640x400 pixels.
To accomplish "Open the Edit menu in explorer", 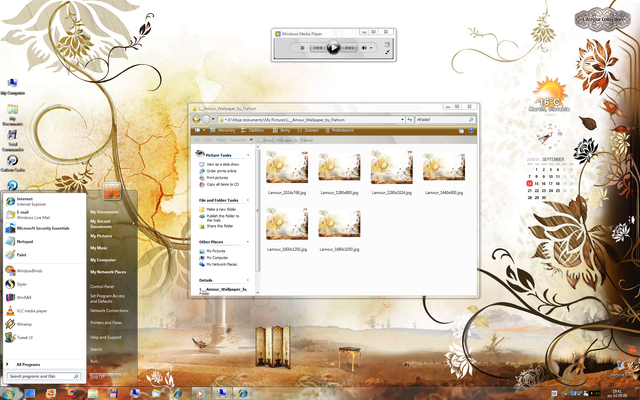I will pos(208,140).
